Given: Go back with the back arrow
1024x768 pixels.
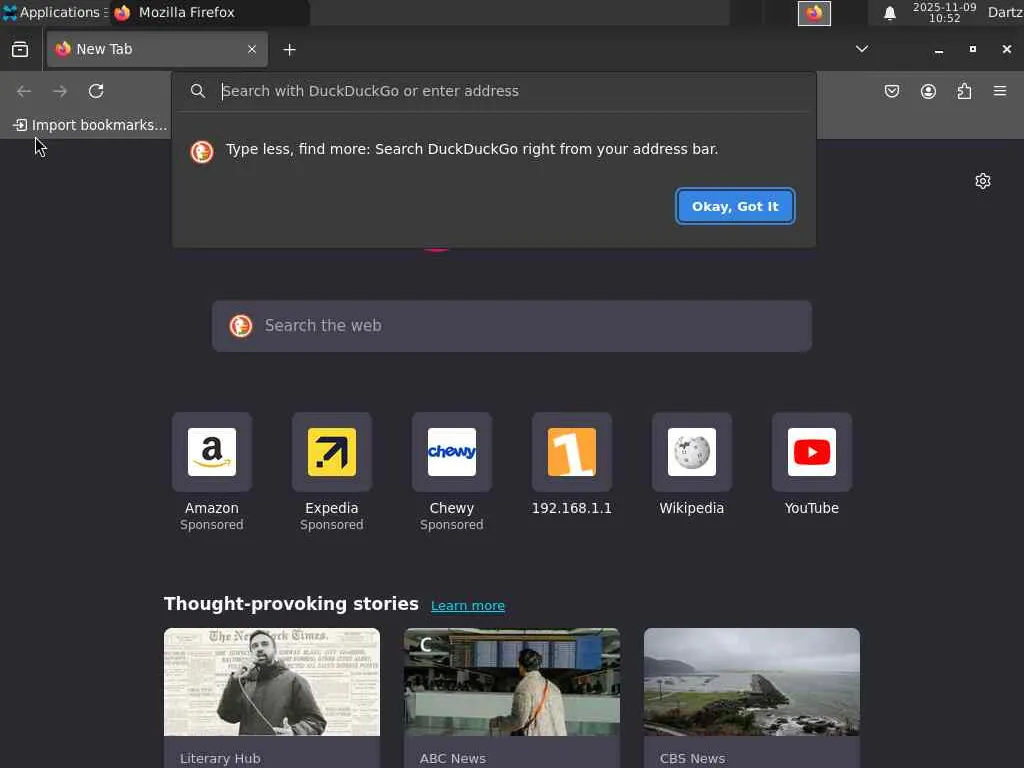Looking at the screenshot, I should pos(24,91).
